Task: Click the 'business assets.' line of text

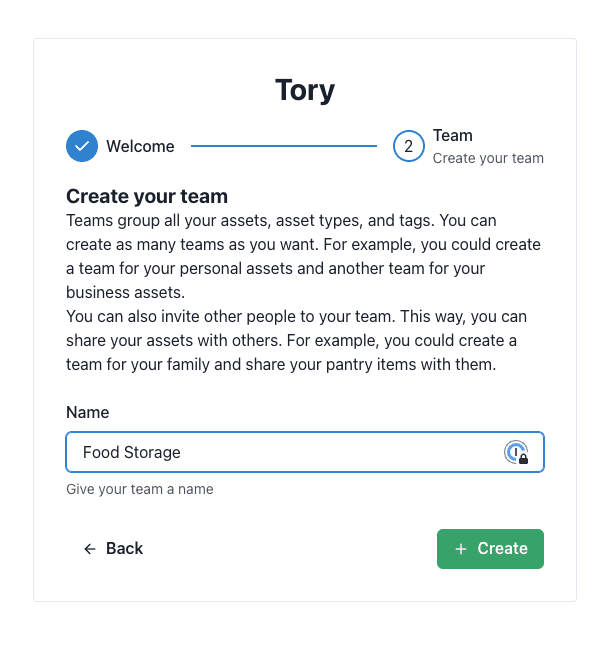Action: [x=125, y=293]
